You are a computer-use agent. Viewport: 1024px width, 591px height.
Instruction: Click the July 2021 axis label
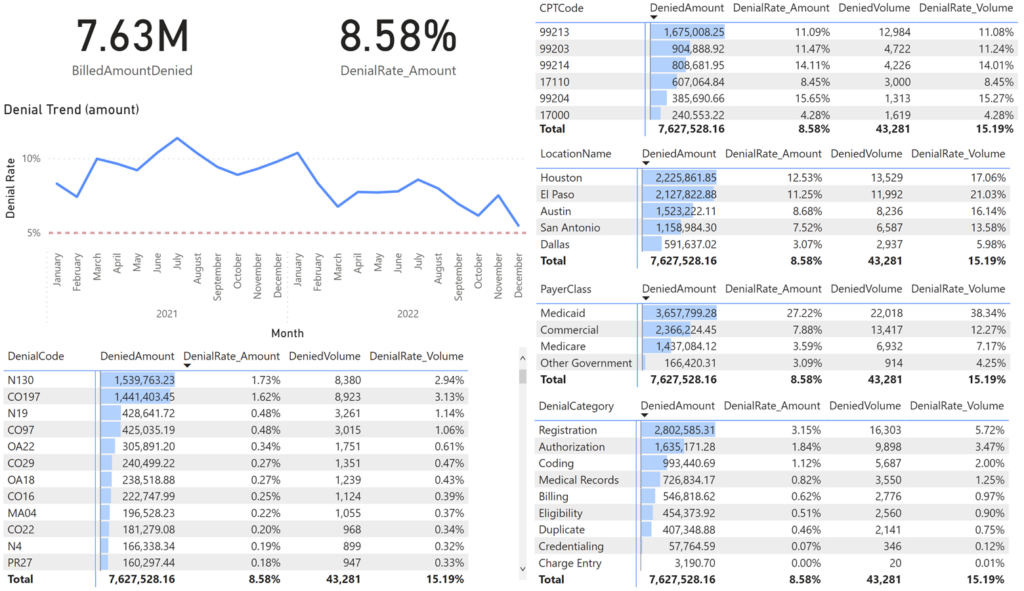coord(177,262)
